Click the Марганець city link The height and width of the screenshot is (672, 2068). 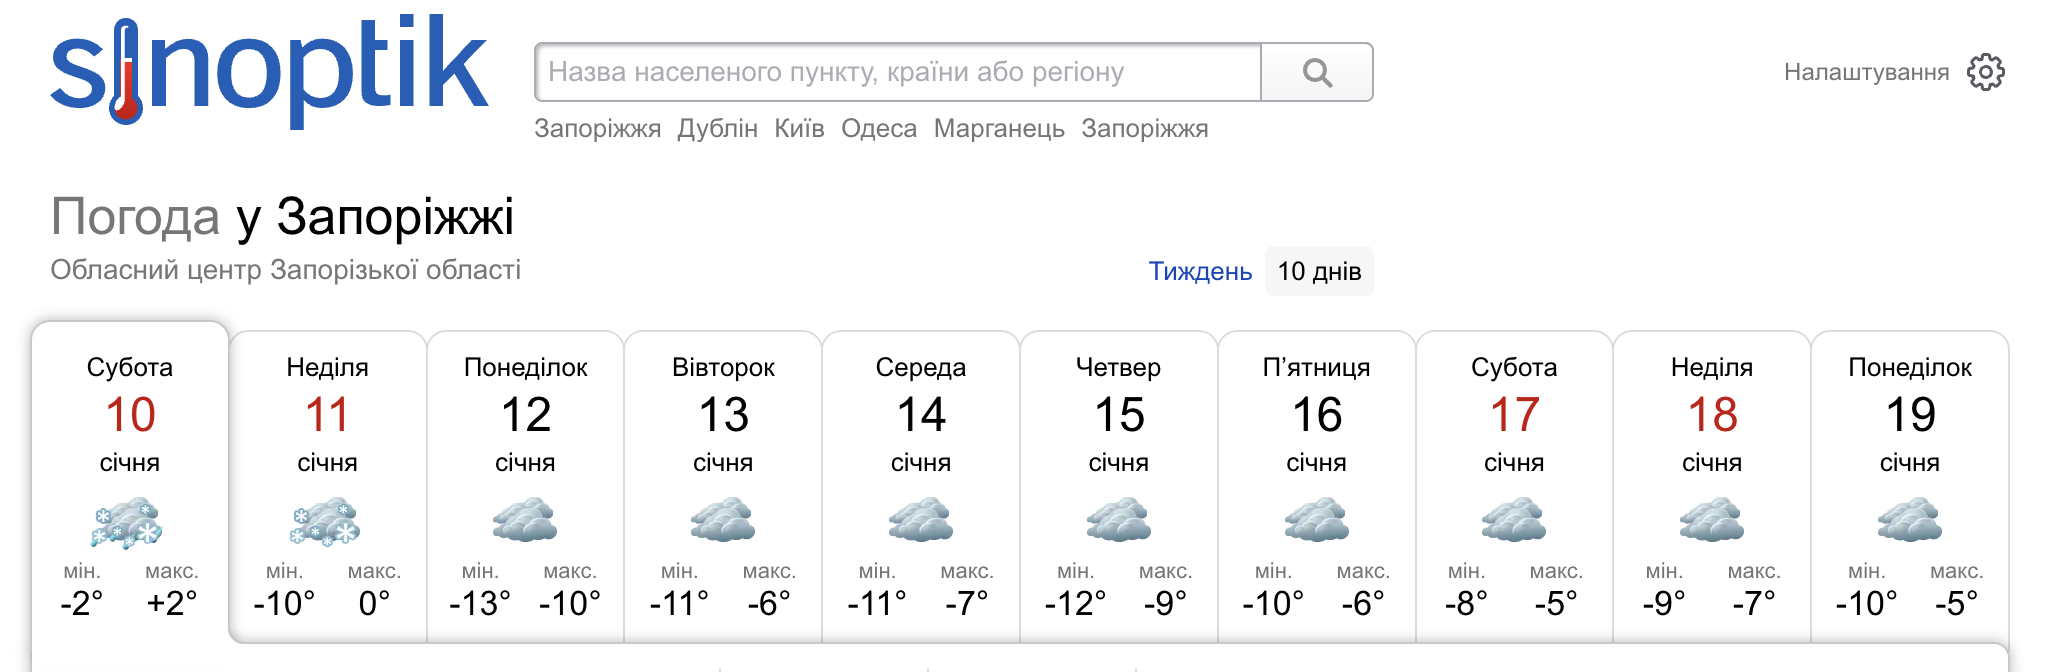click(999, 129)
